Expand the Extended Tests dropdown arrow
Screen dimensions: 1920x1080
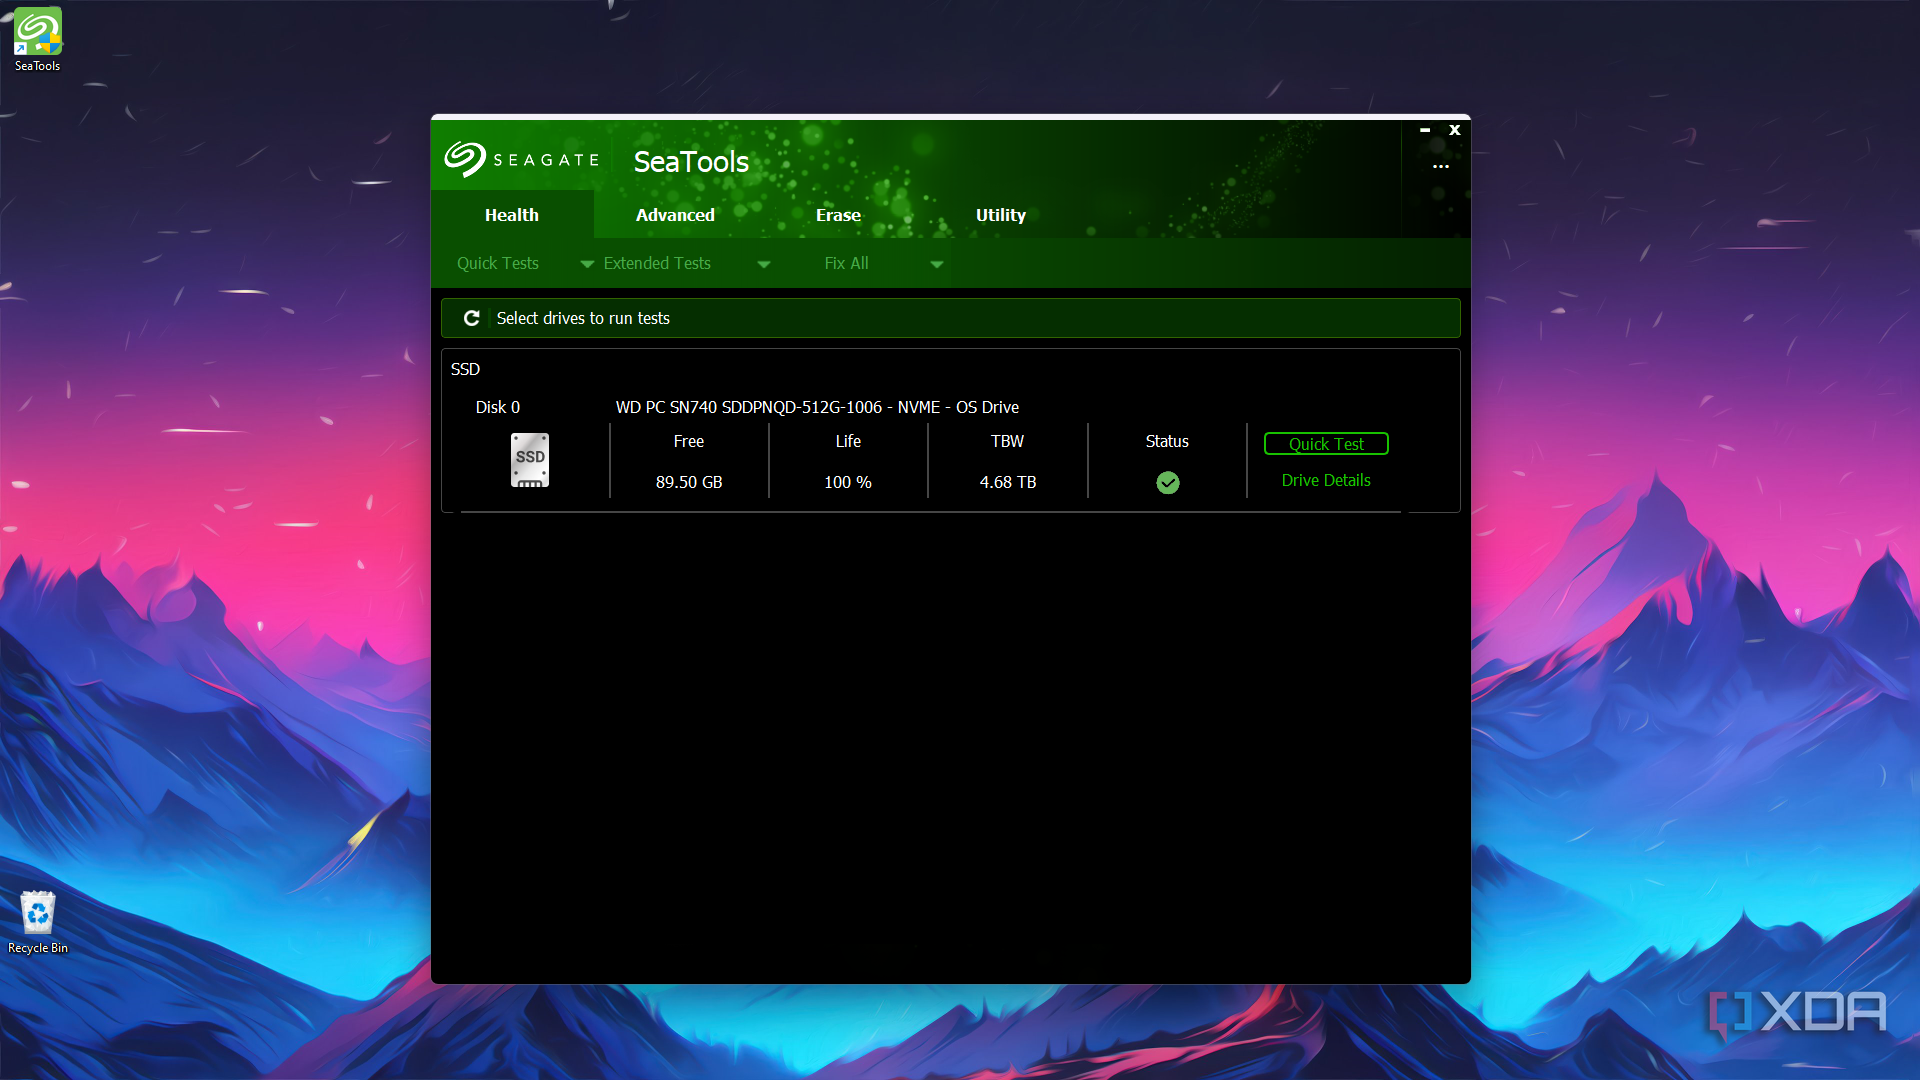(764, 264)
